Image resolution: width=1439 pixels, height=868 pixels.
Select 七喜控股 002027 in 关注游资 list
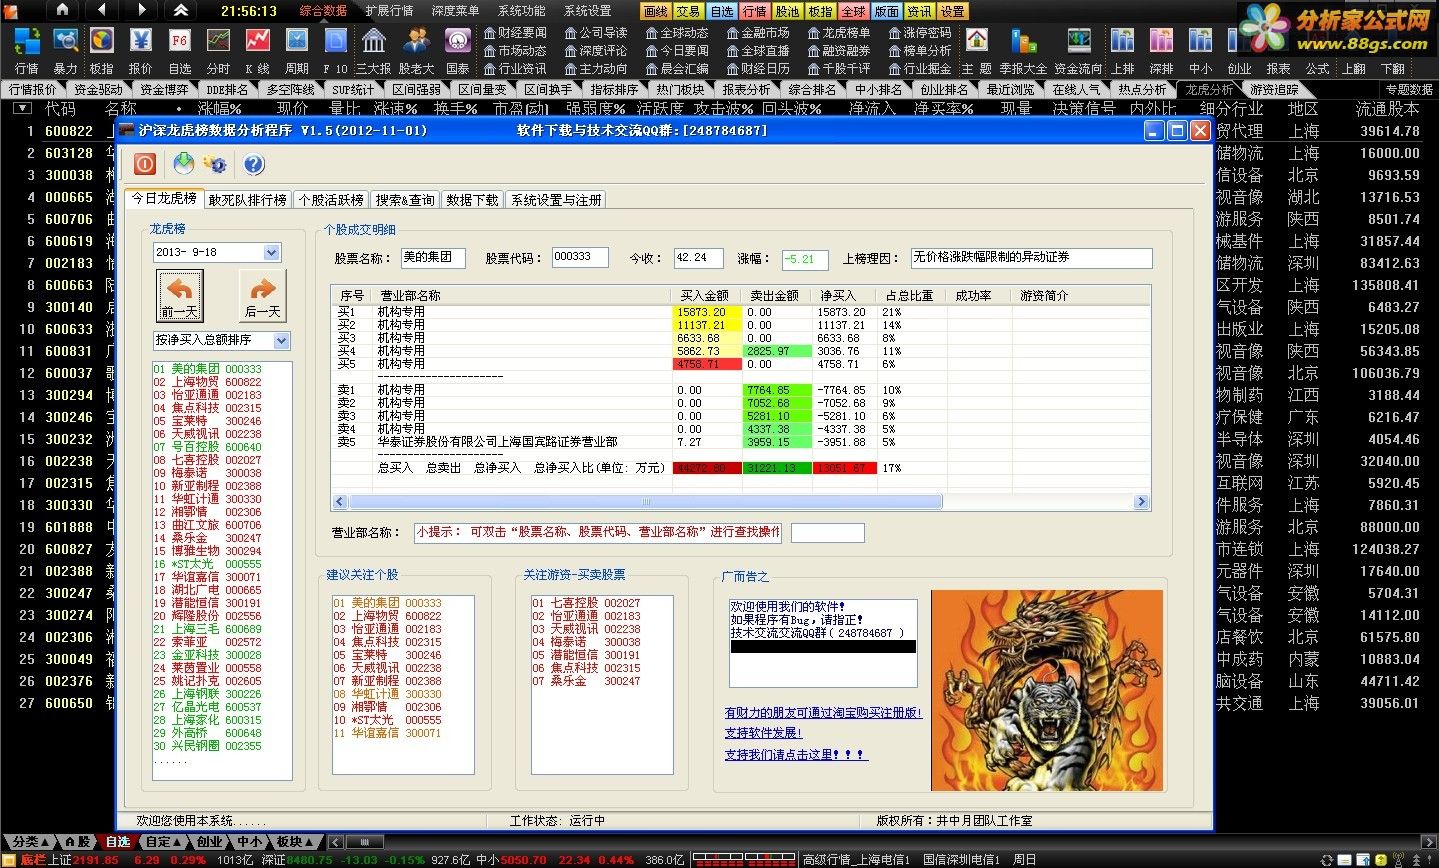click(586, 603)
